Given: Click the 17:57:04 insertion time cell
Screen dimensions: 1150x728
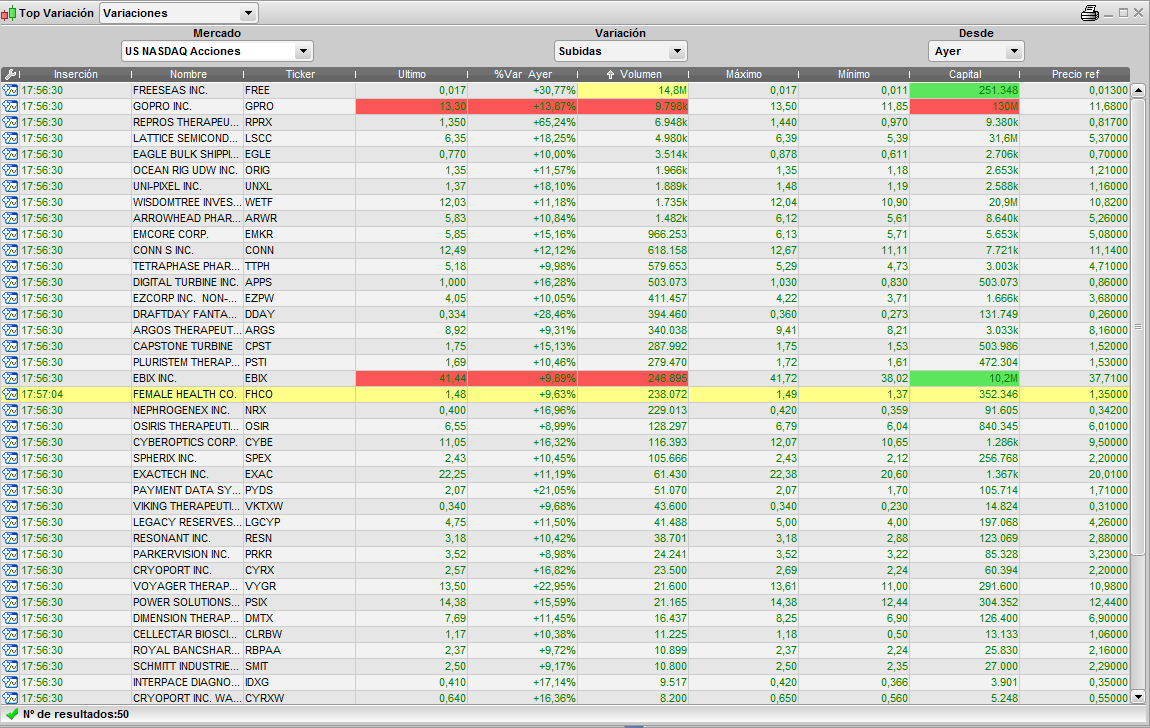Looking at the screenshot, I should (x=76, y=394).
